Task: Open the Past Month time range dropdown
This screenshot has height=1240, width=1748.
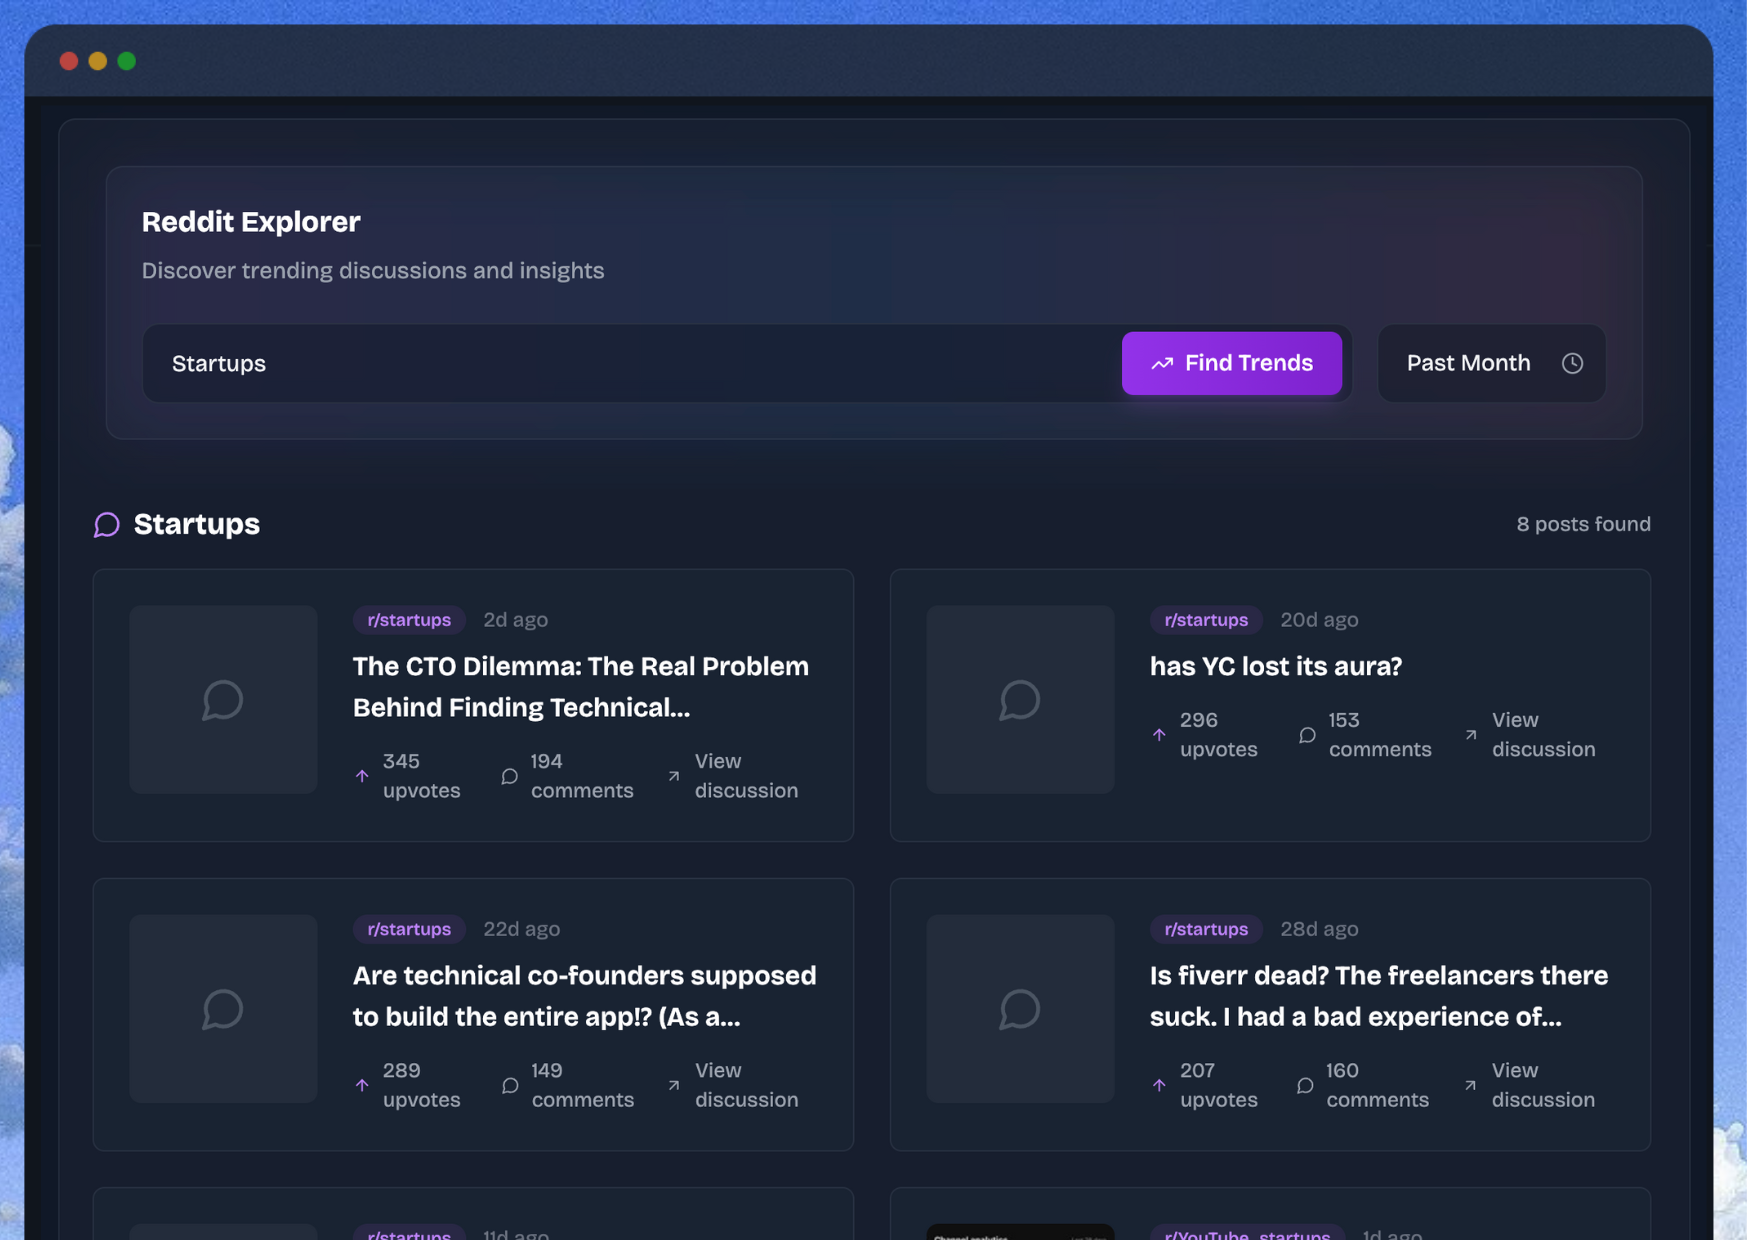Action: (1491, 363)
